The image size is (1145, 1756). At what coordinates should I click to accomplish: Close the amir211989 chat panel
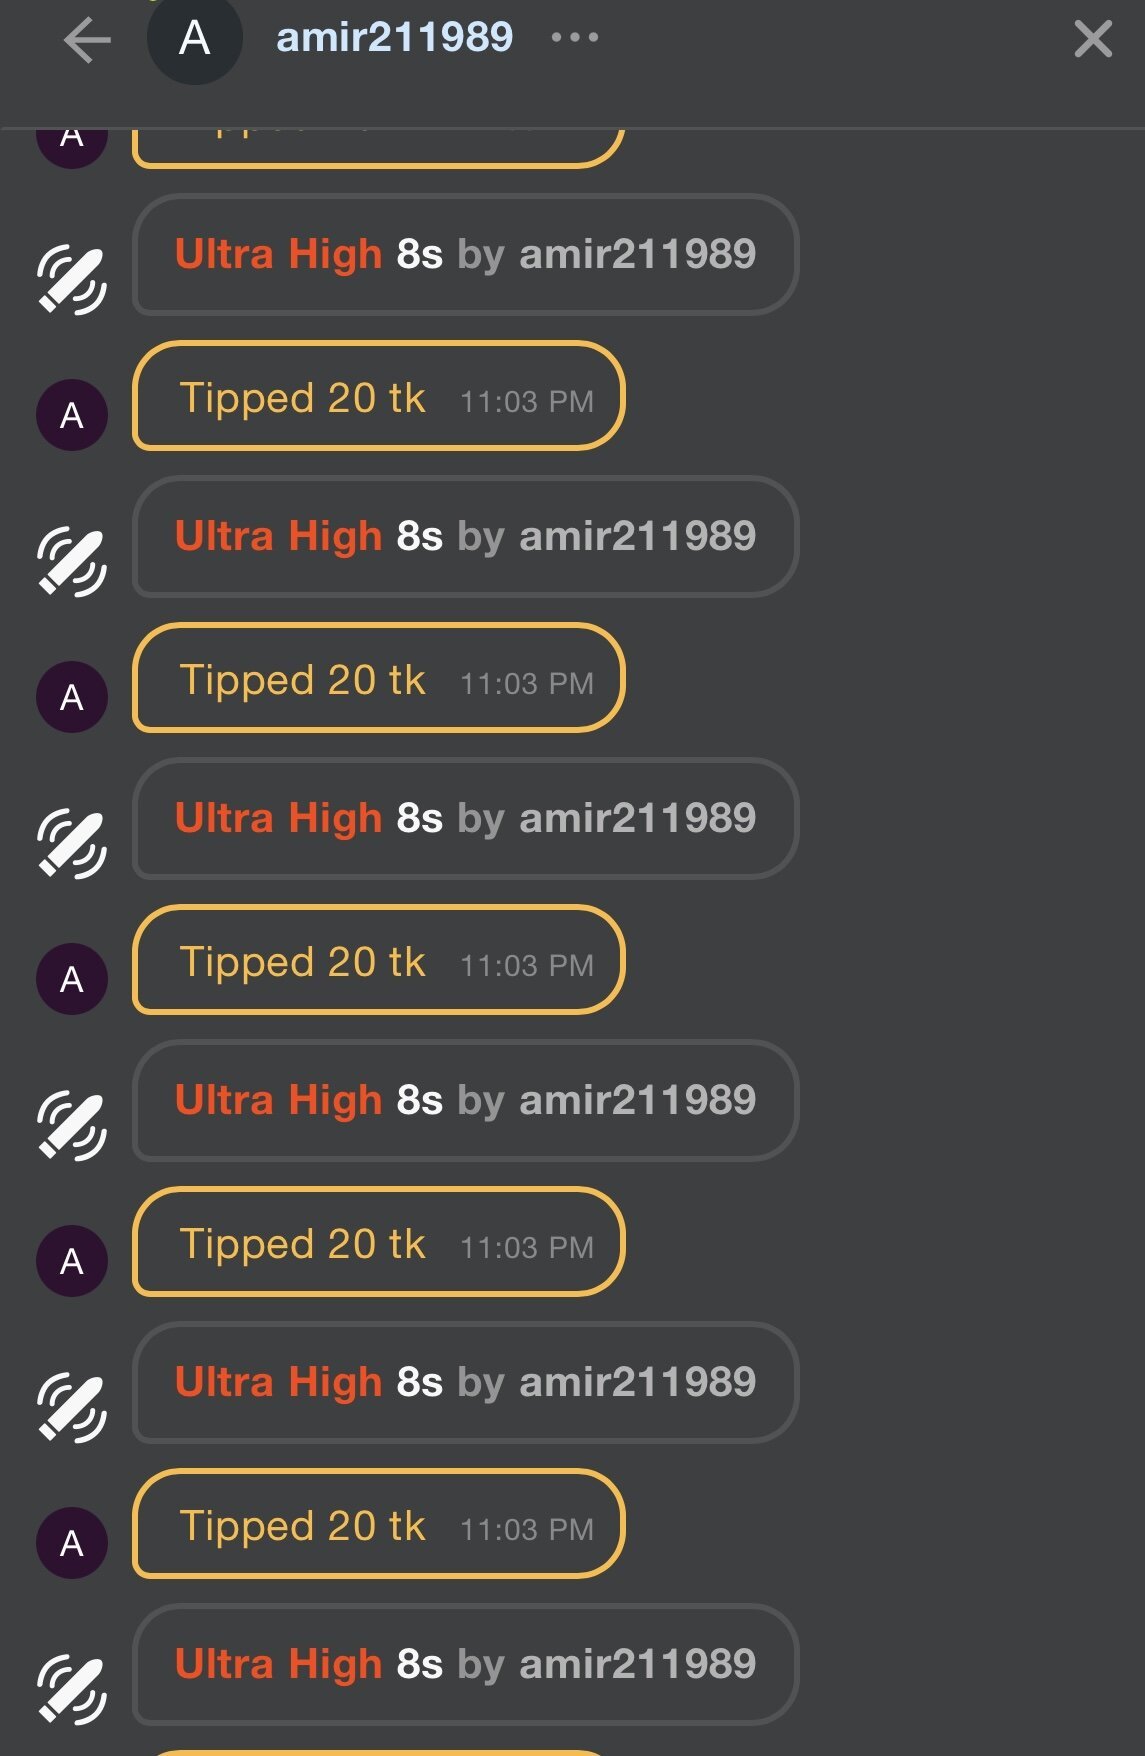(1092, 40)
